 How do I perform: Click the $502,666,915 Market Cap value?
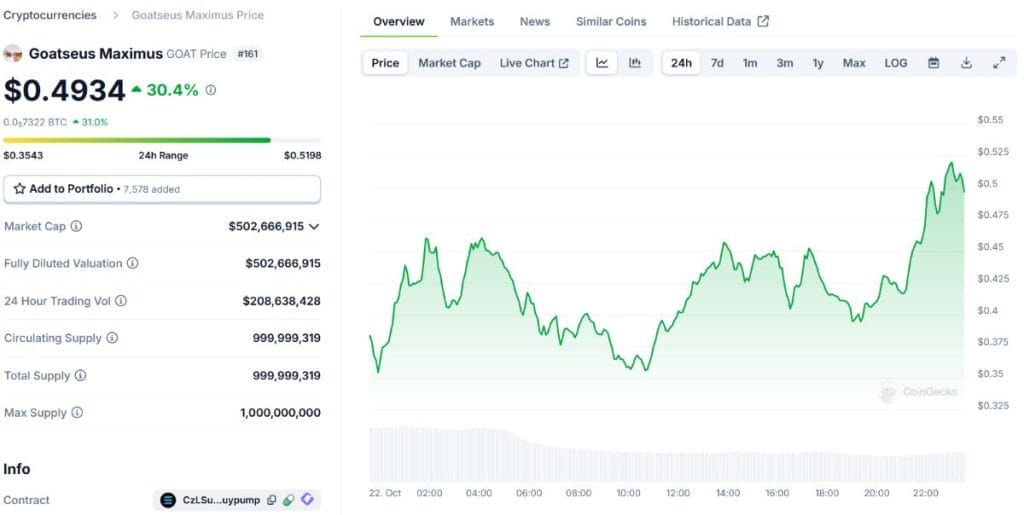coord(266,226)
